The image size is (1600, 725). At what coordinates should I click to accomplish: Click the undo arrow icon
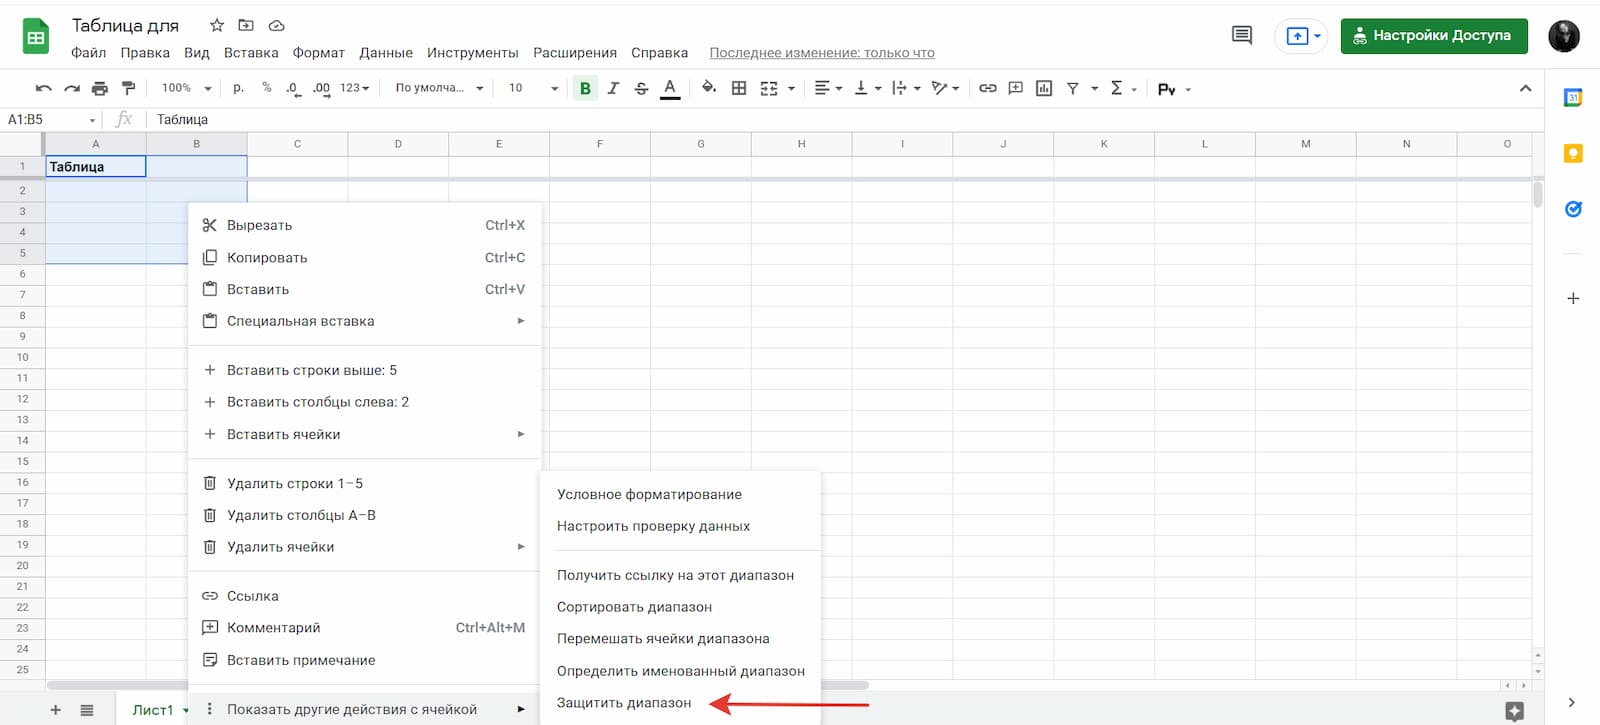[x=43, y=88]
